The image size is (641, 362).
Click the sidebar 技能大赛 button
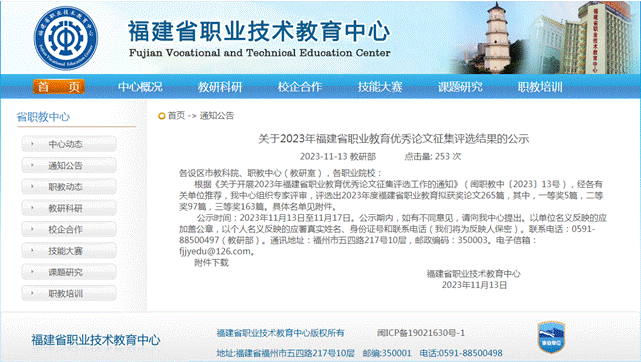pyautogui.click(x=69, y=250)
